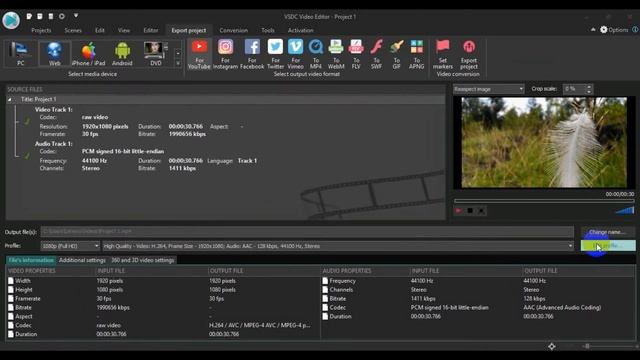
Task: Click the Edit profile button under Change name
Action: pos(608,246)
